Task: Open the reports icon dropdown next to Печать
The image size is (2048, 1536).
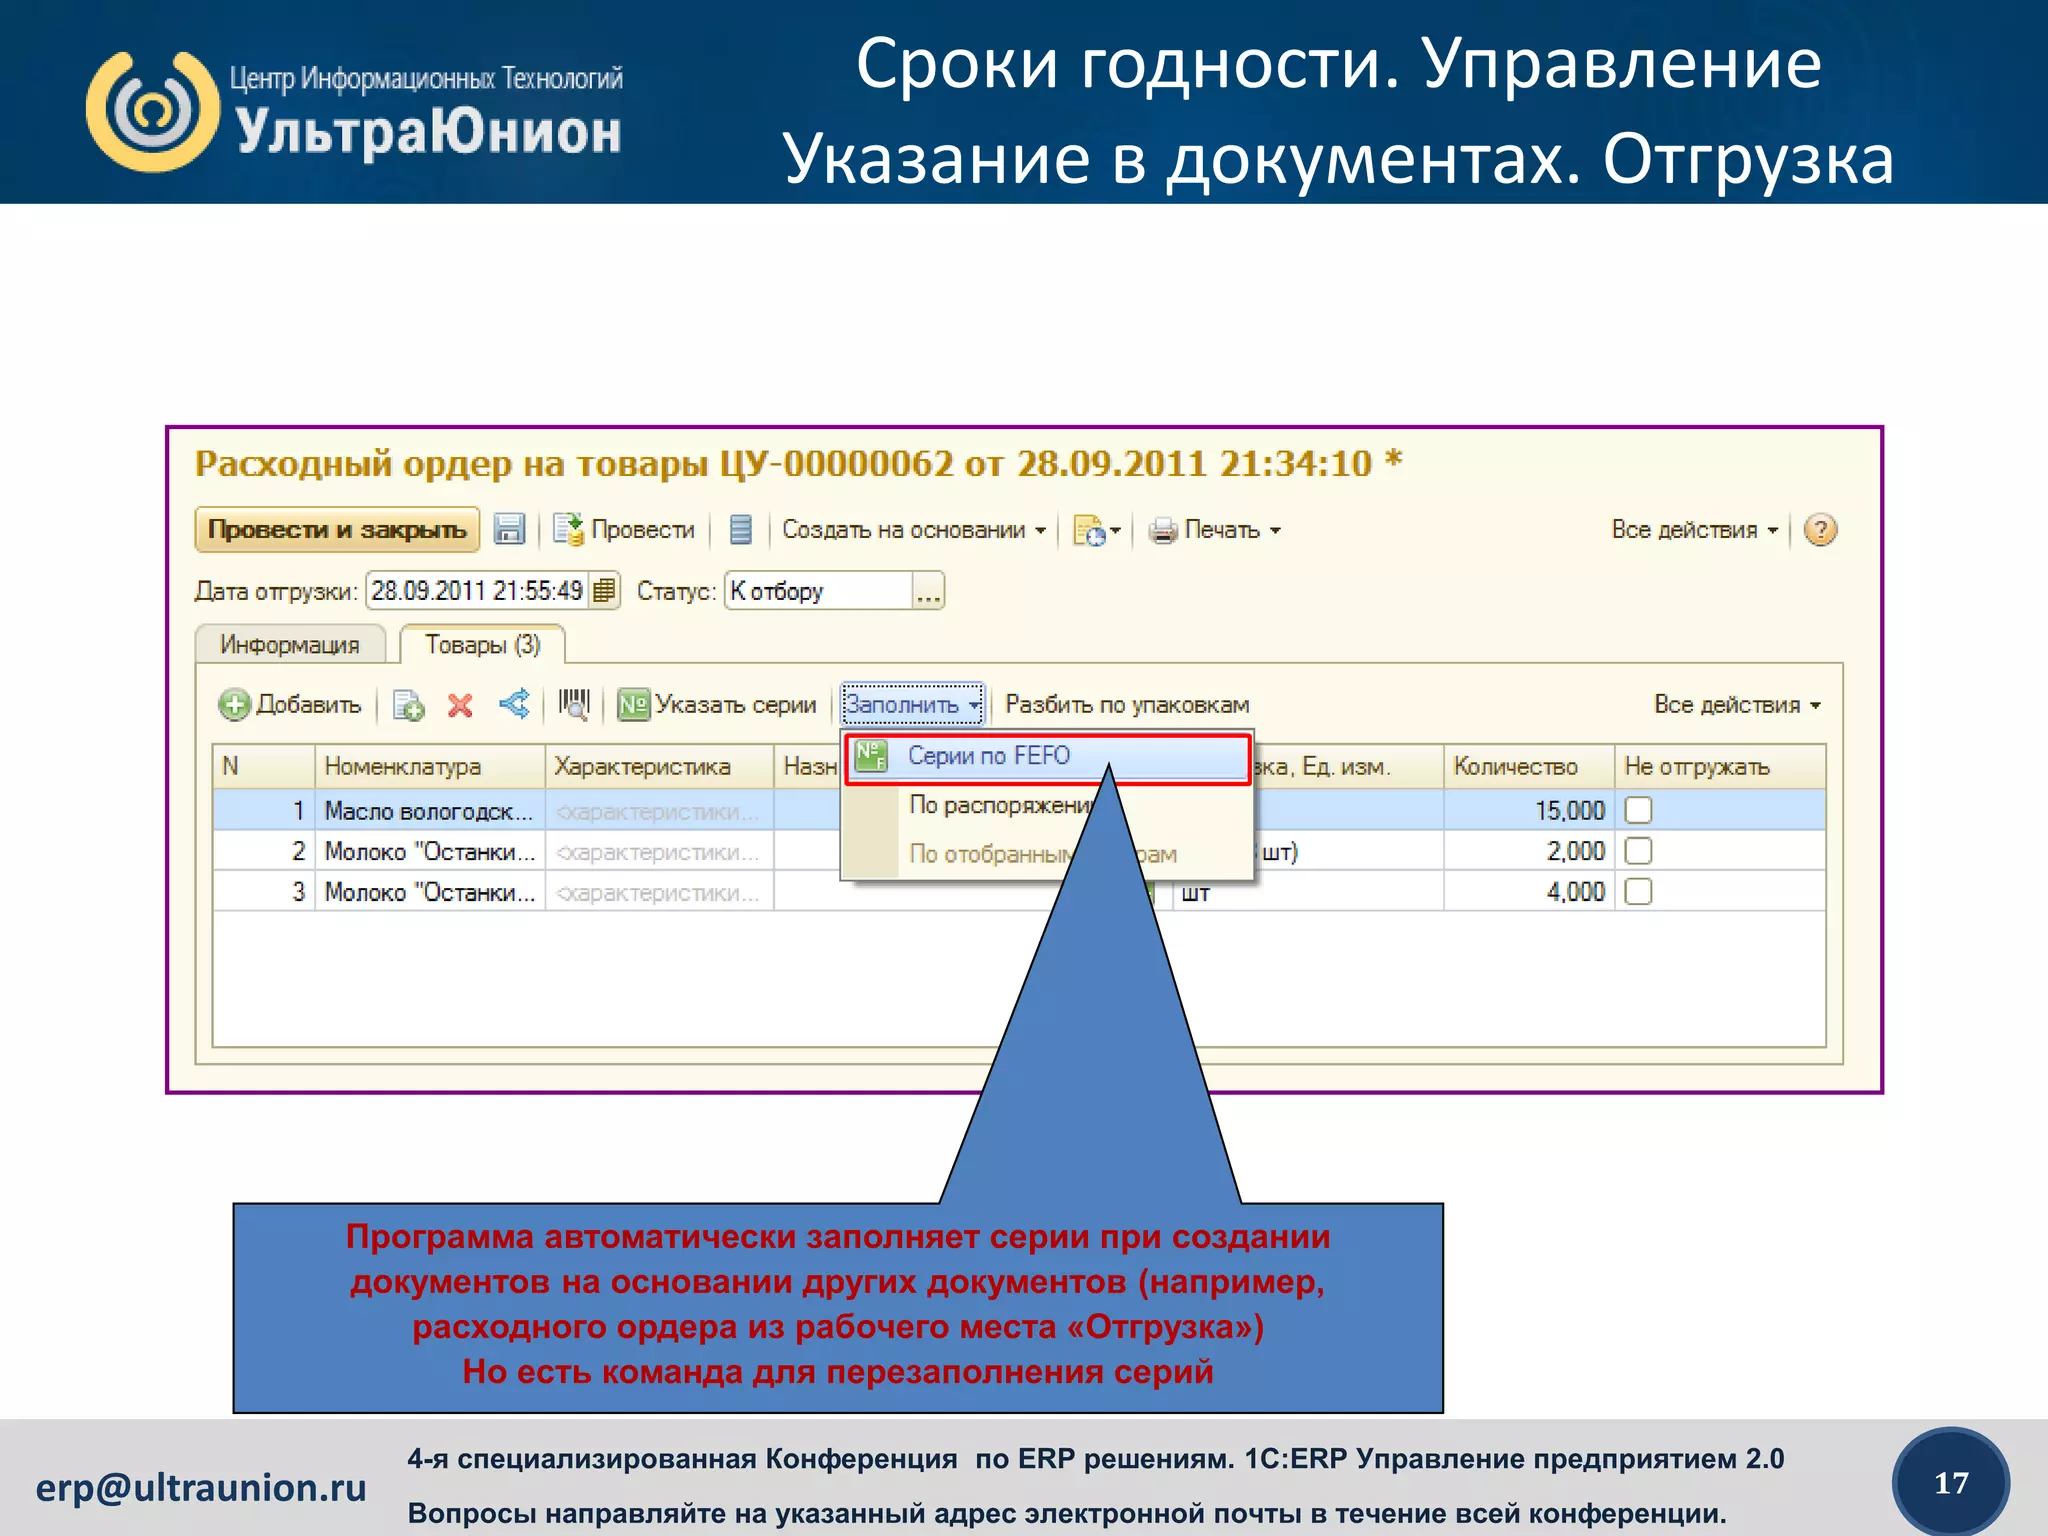Action: tap(1096, 529)
